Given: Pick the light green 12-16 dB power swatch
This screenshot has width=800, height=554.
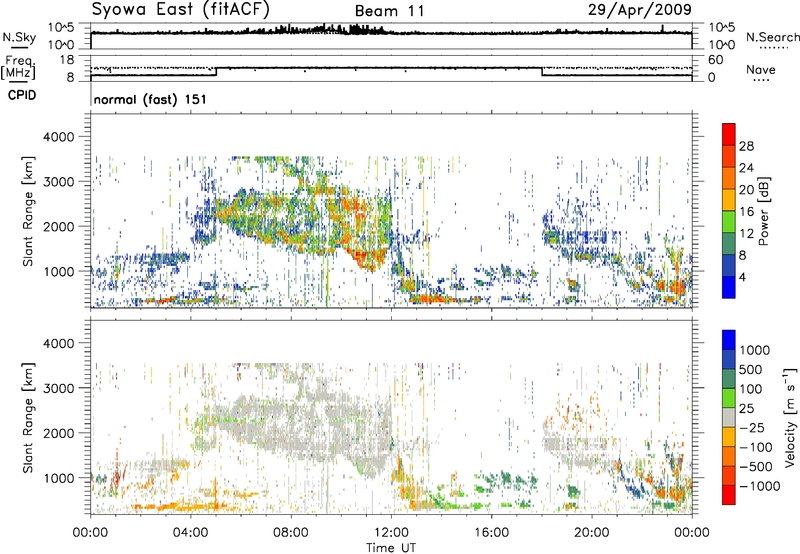Looking at the screenshot, I should [729, 222].
